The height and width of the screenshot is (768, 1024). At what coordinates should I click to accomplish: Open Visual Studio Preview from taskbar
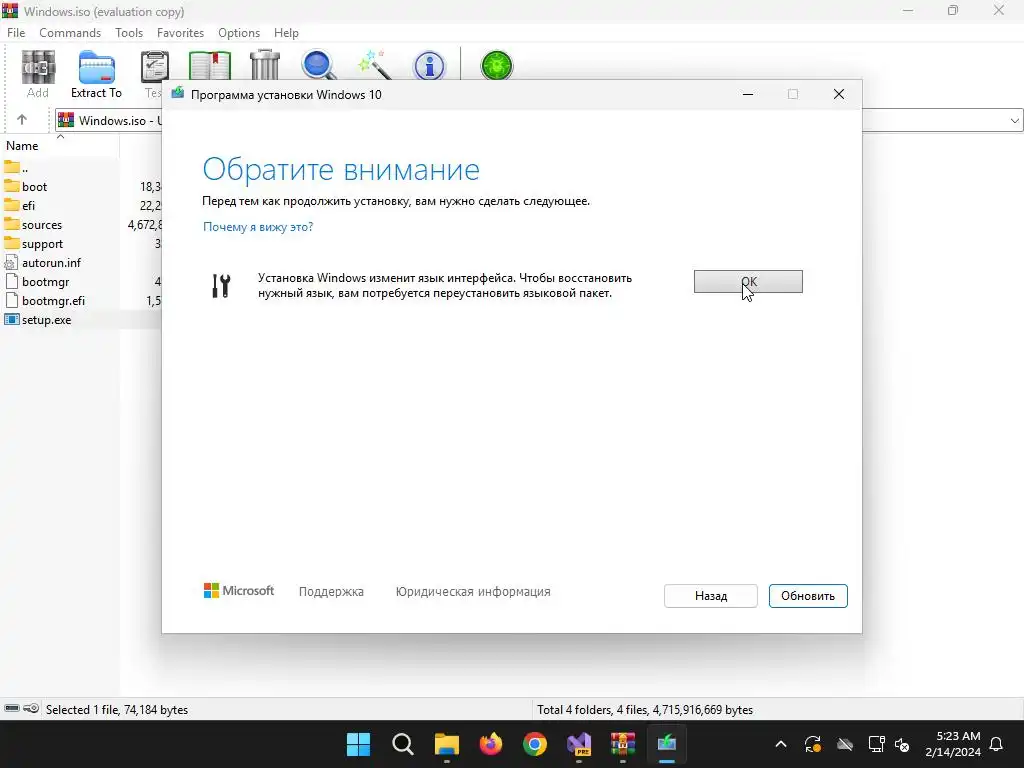579,744
